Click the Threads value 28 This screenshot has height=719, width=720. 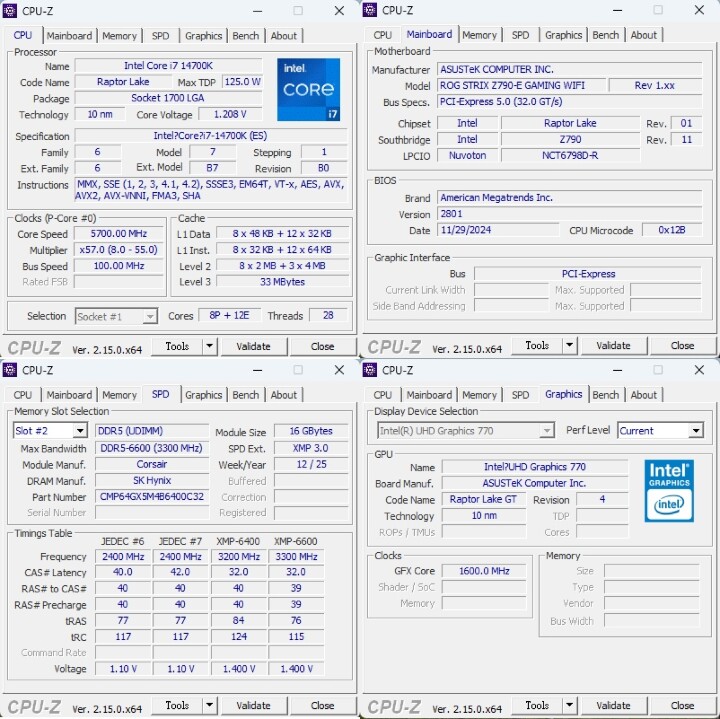(x=328, y=315)
